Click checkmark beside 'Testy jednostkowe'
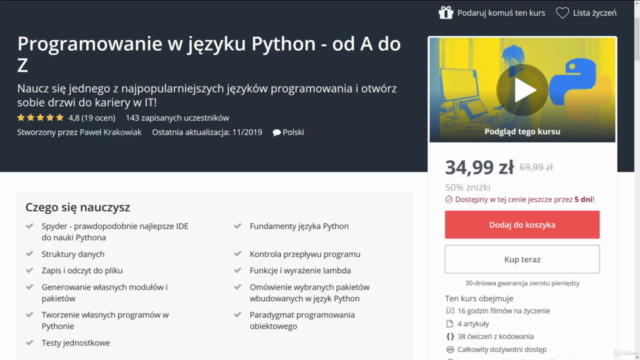640x360 pixels. click(29, 342)
